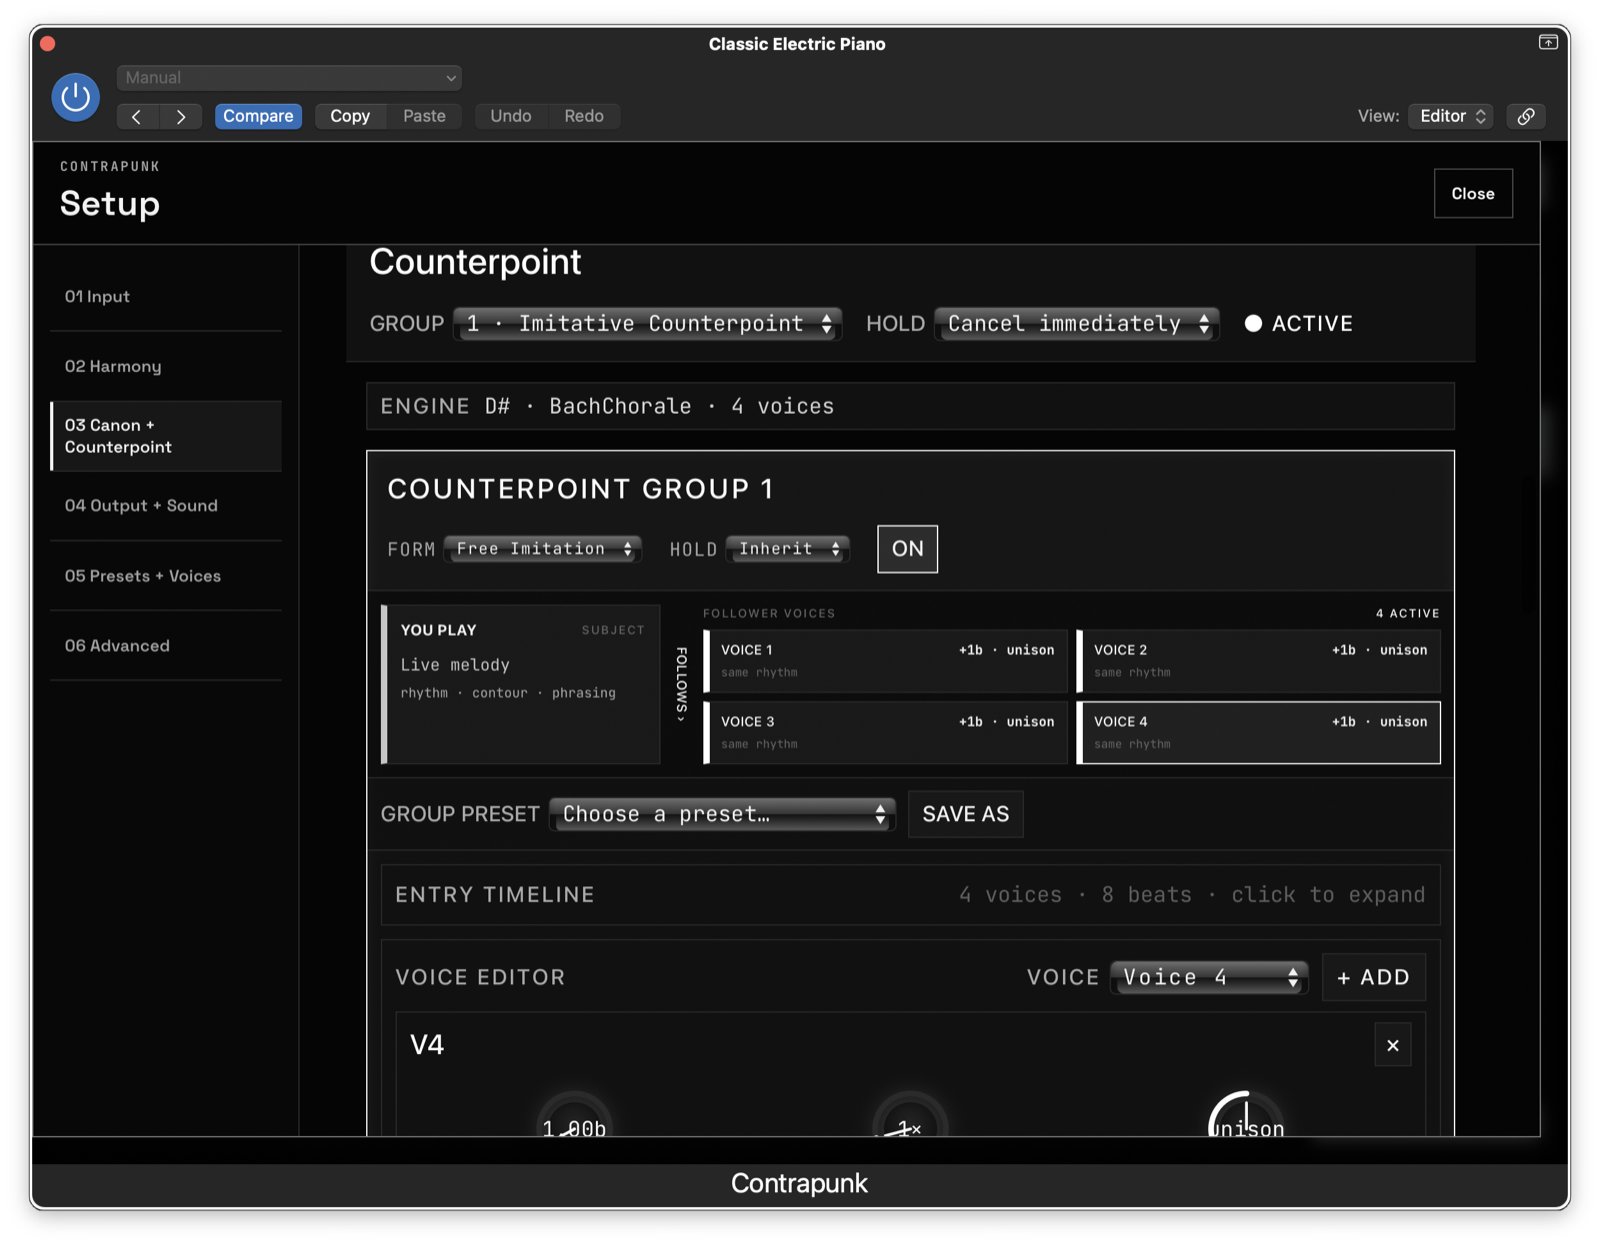Click the FOLLOWS vertical label

tap(681, 684)
